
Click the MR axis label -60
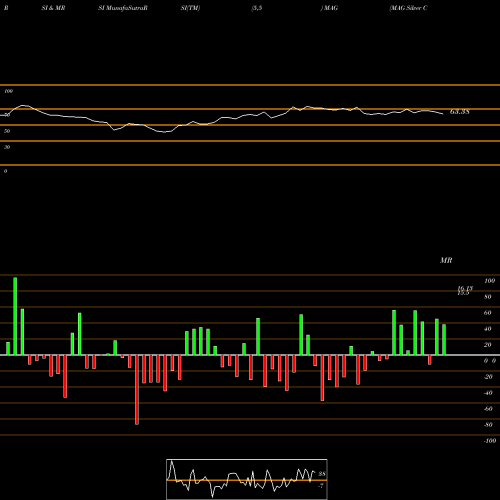488,409
